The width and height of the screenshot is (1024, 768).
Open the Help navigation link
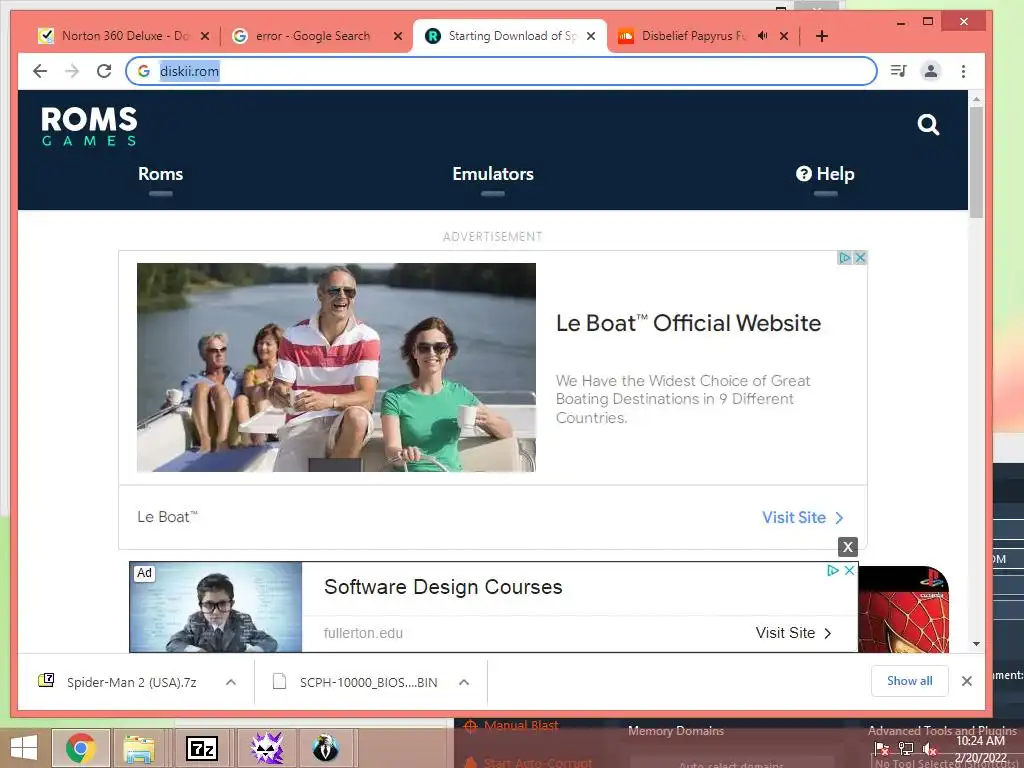[x=825, y=174]
